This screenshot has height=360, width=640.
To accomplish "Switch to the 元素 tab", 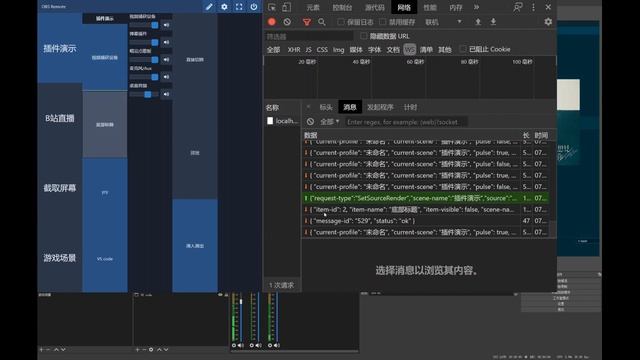I will coord(313,7).
